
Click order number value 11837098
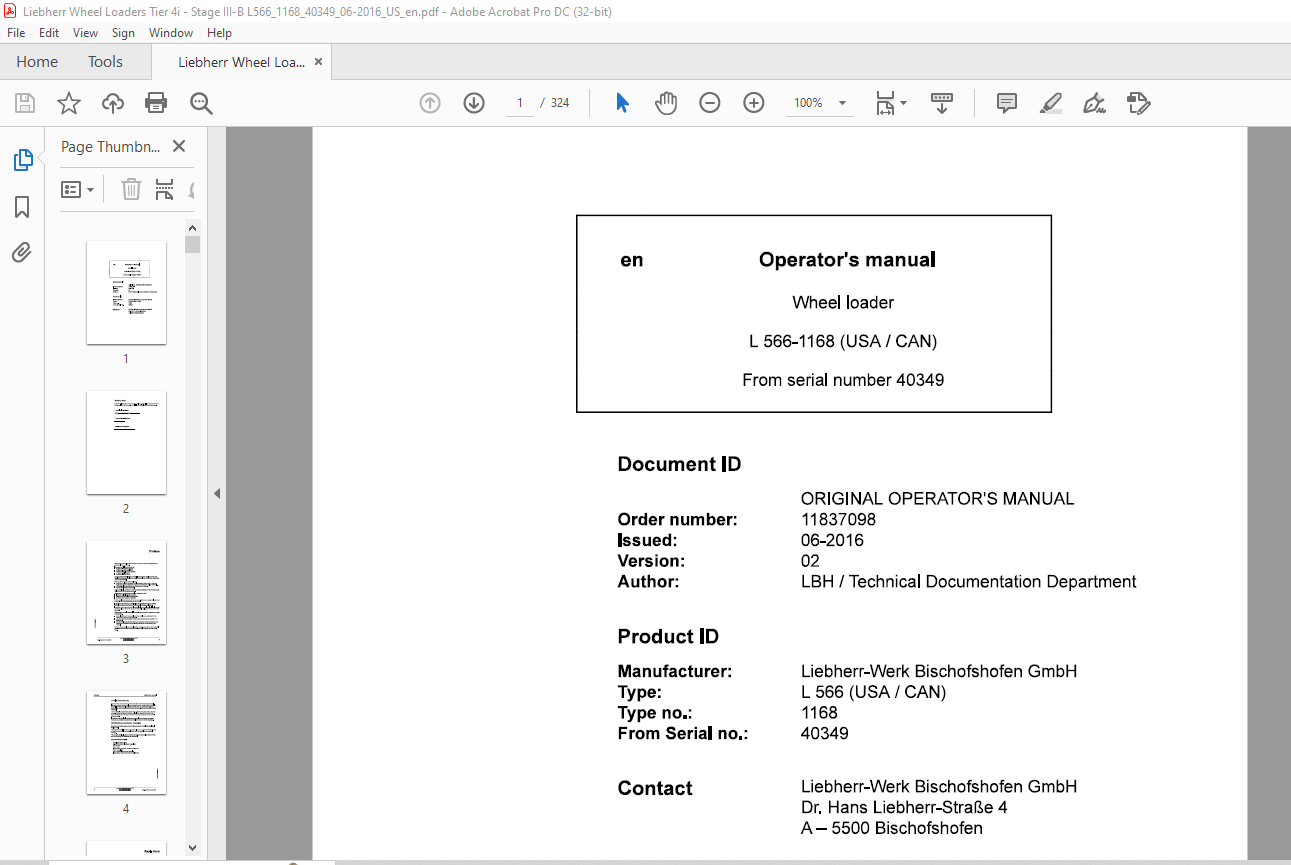[838, 520]
